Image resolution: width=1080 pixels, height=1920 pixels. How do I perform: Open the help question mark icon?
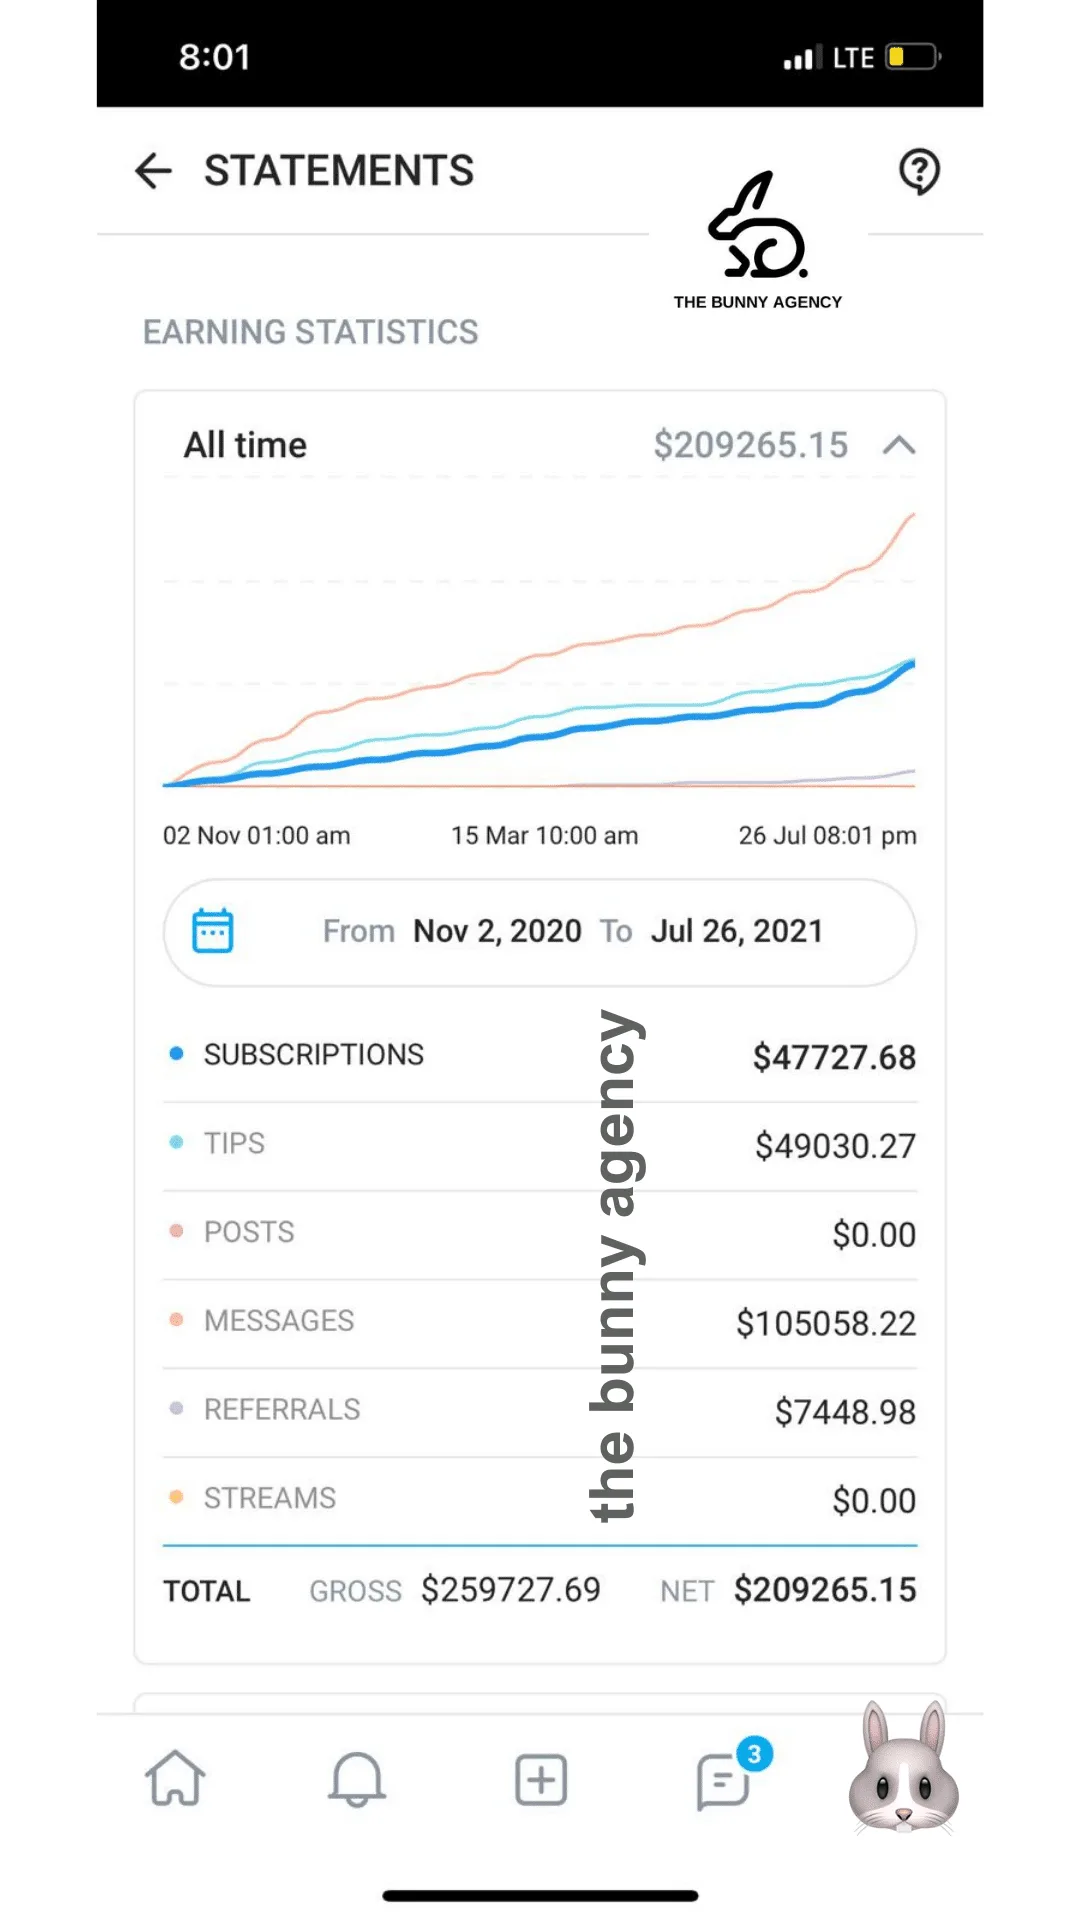coord(918,172)
